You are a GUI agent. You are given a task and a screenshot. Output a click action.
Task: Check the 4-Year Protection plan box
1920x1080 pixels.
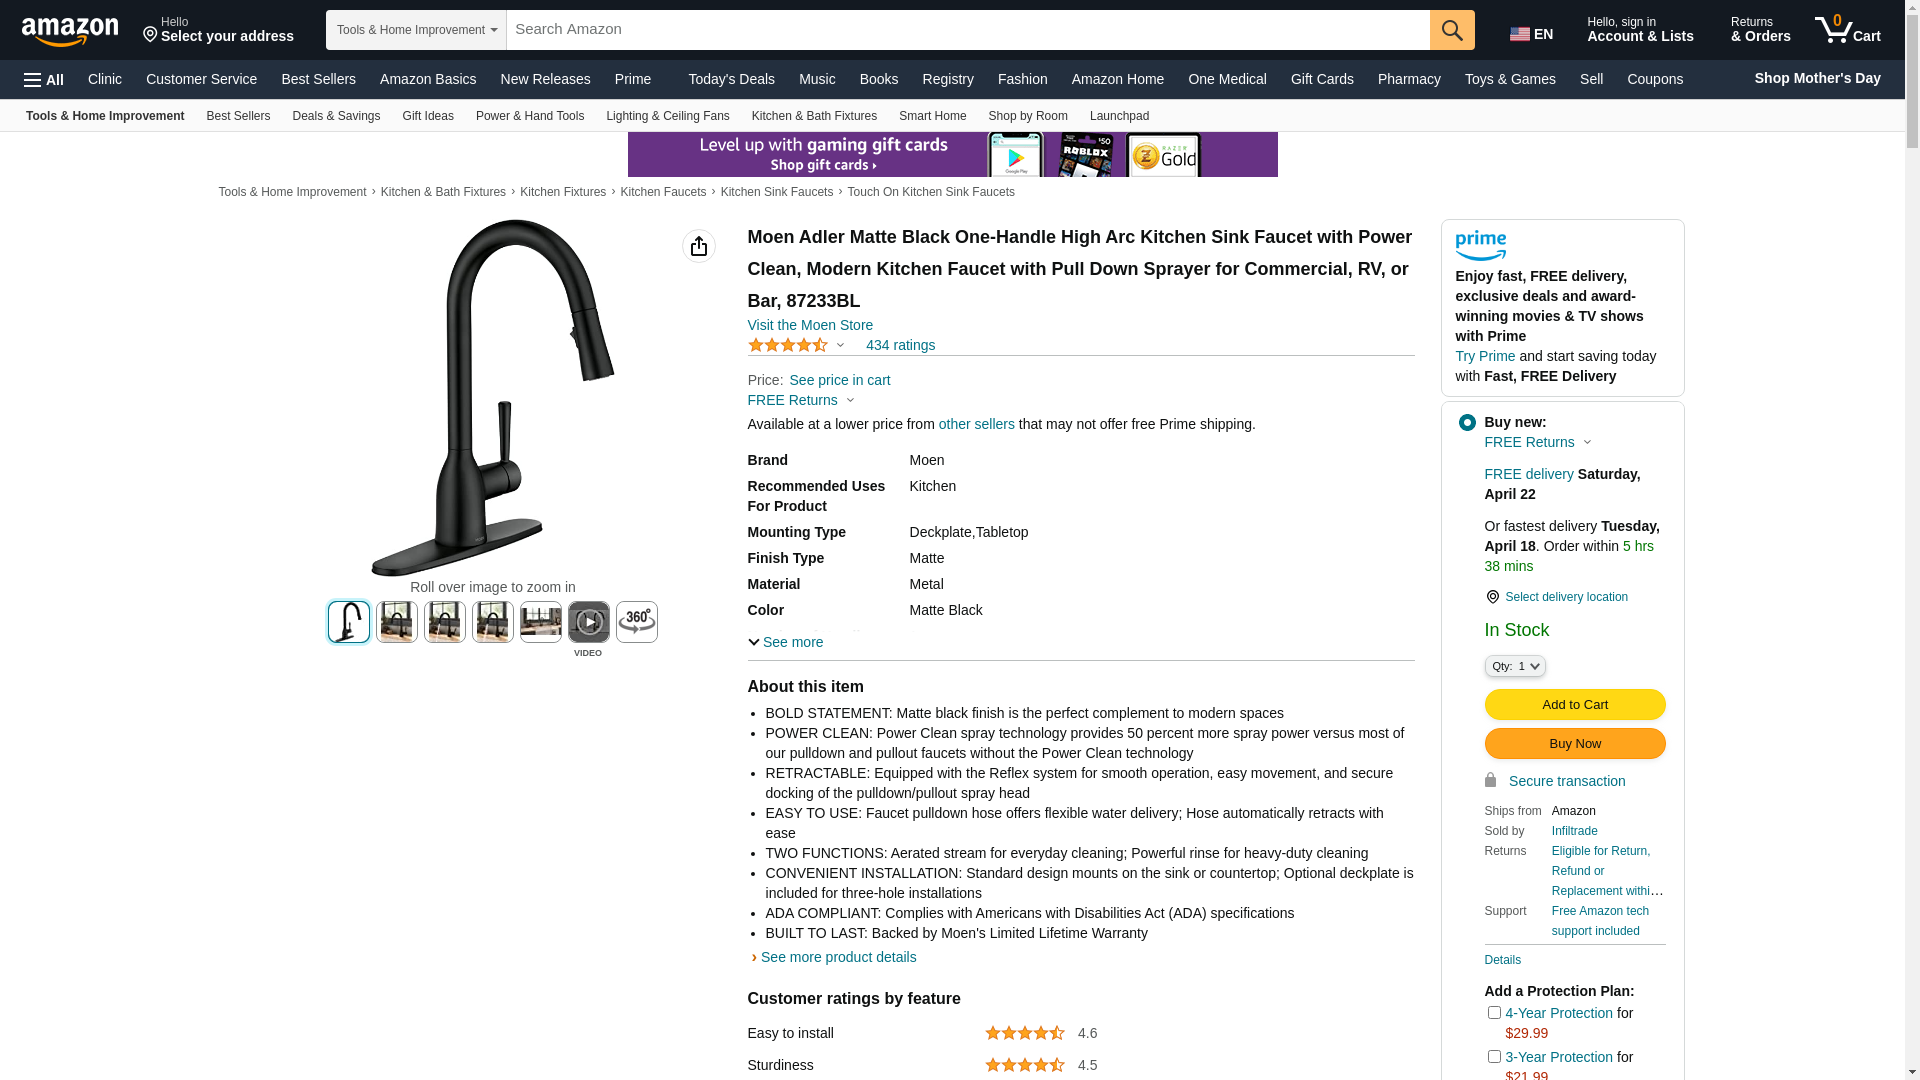tap(1494, 1013)
